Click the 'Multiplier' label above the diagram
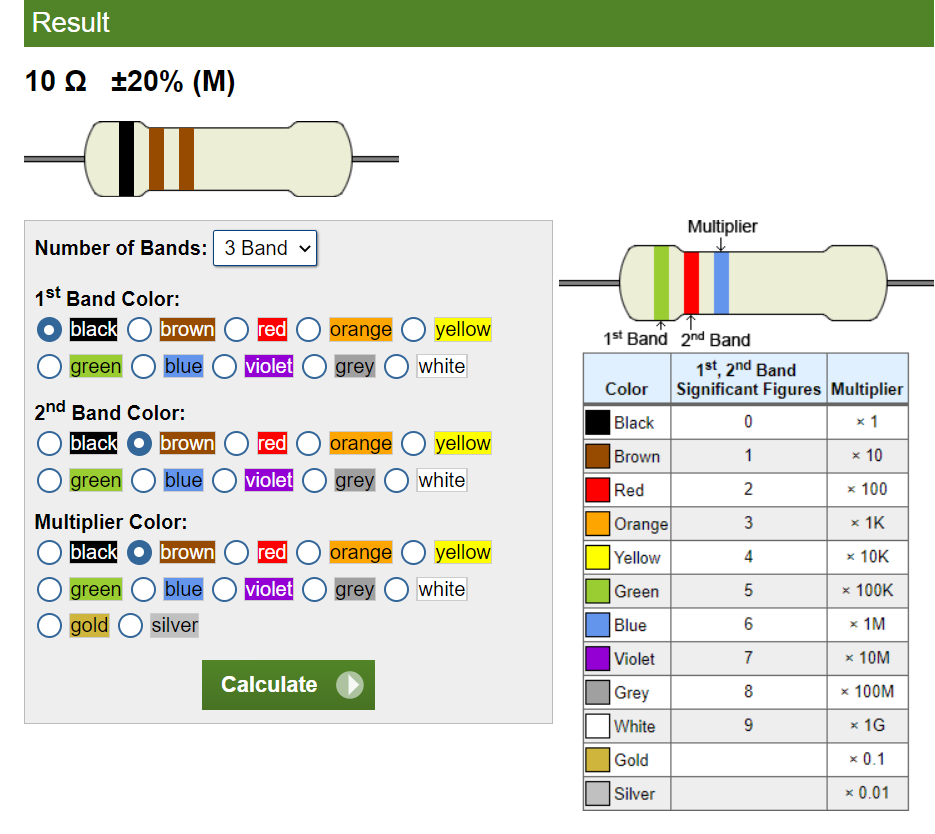 [x=722, y=227]
